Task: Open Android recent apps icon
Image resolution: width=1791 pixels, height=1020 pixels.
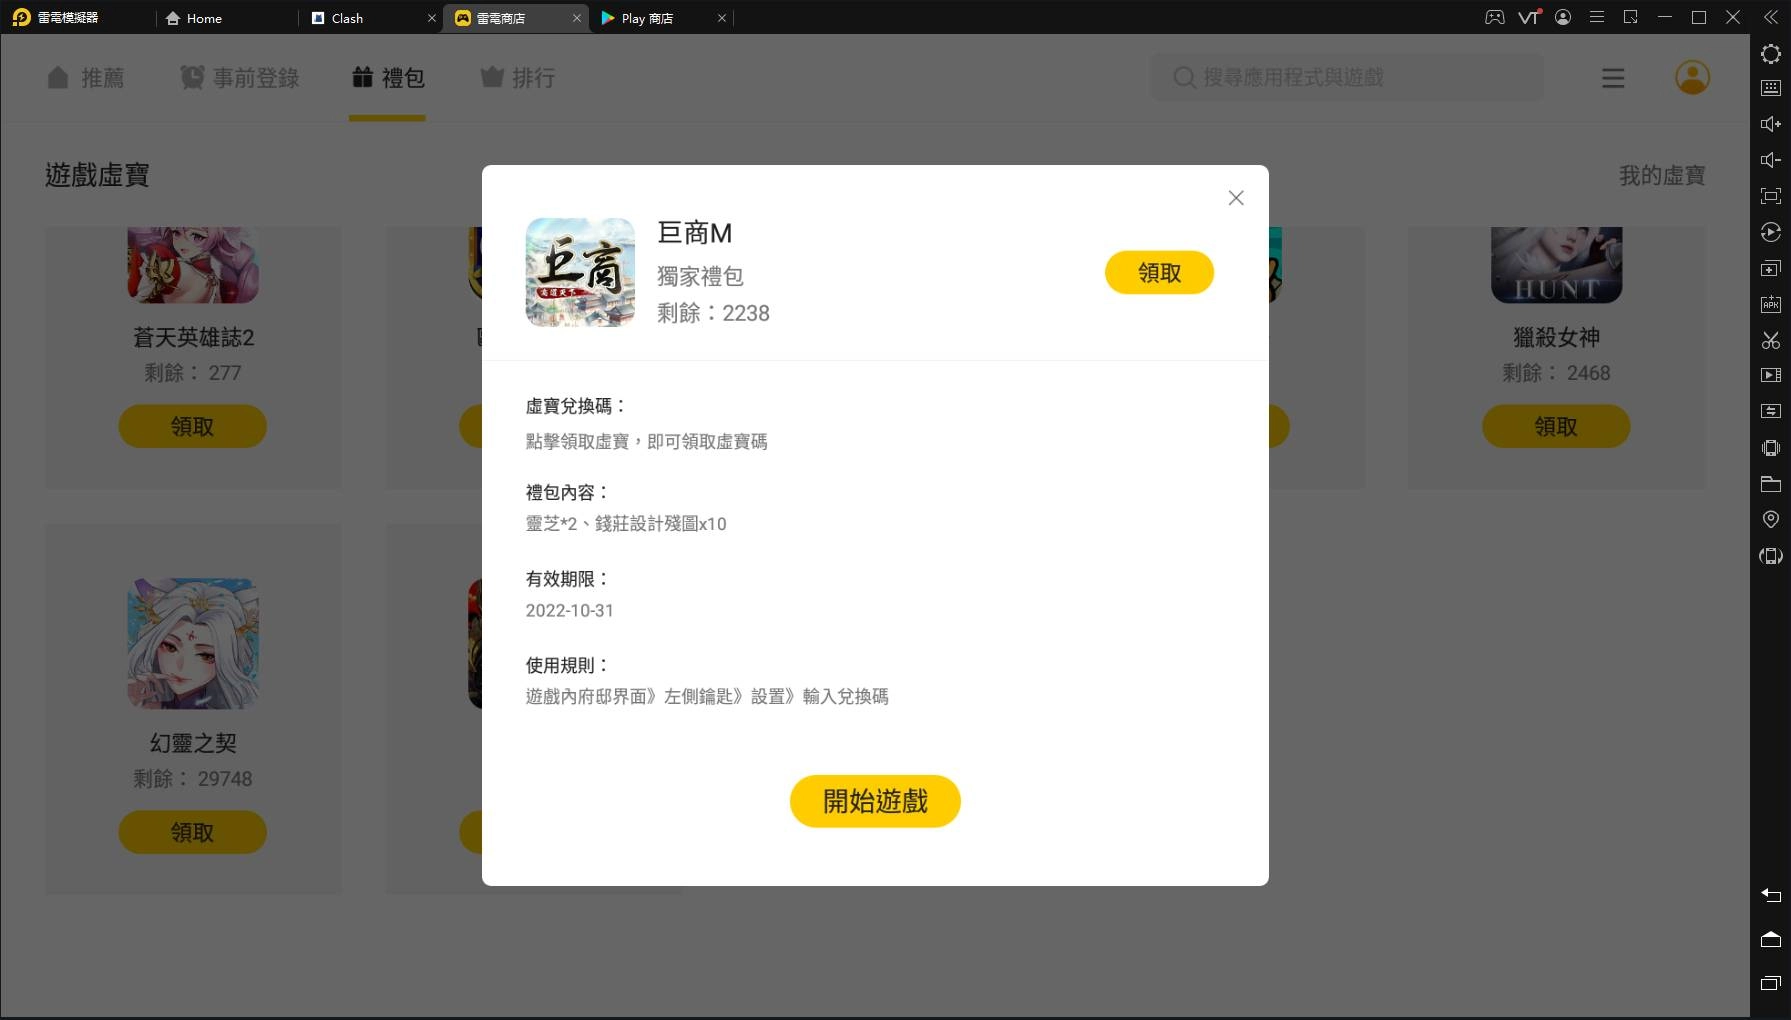Action: pyautogui.click(x=1770, y=983)
